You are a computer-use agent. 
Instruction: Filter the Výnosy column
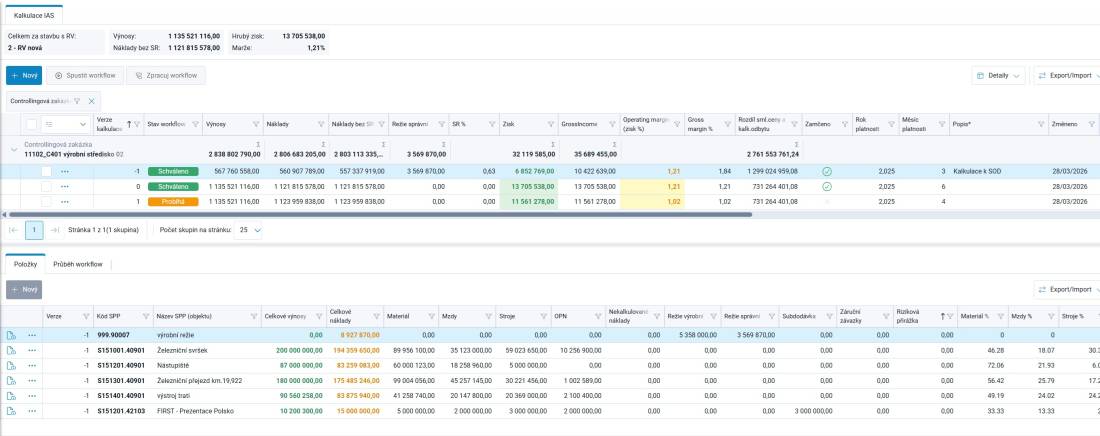pos(255,124)
